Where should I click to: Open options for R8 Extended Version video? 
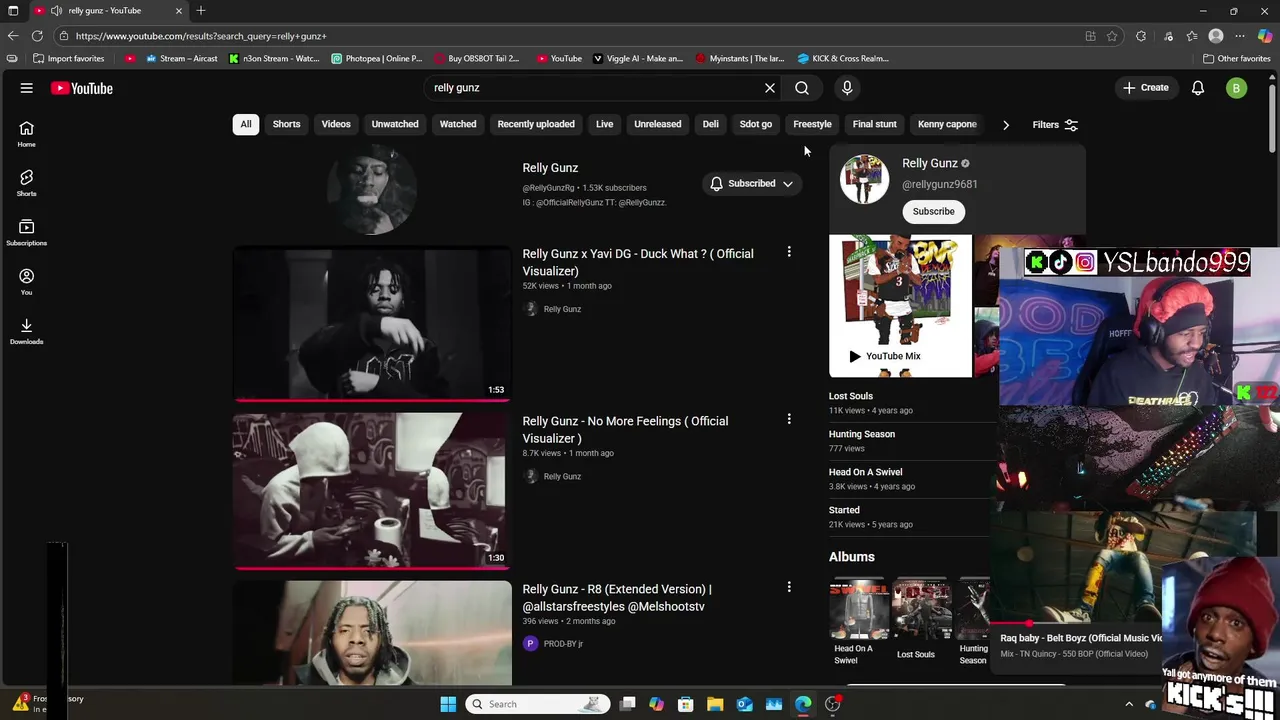(x=789, y=587)
